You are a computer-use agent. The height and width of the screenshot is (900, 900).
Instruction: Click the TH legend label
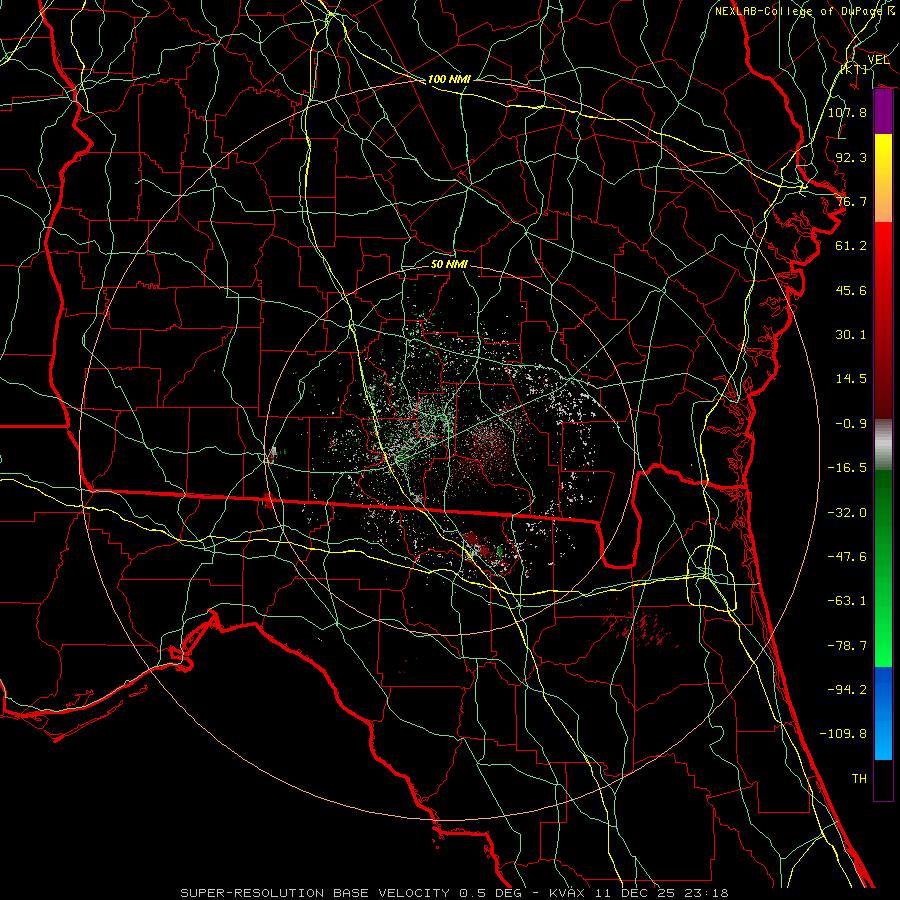click(x=859, y=779)
